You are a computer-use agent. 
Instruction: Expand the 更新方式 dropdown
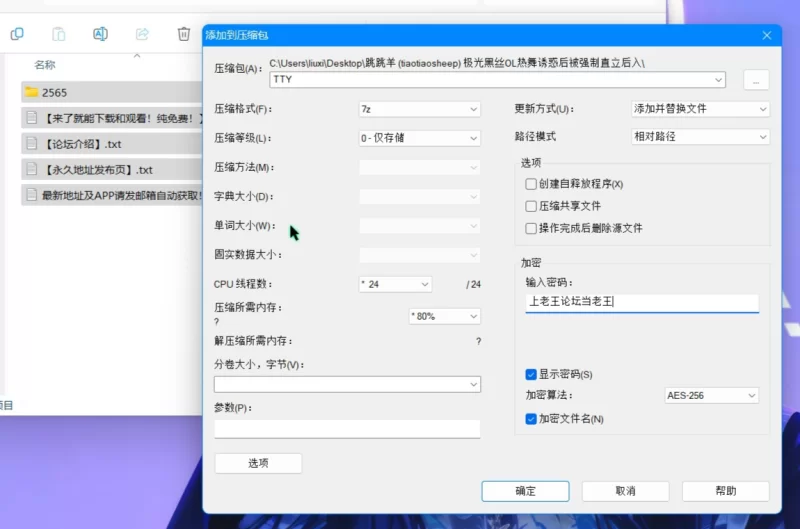coord(699,108)
